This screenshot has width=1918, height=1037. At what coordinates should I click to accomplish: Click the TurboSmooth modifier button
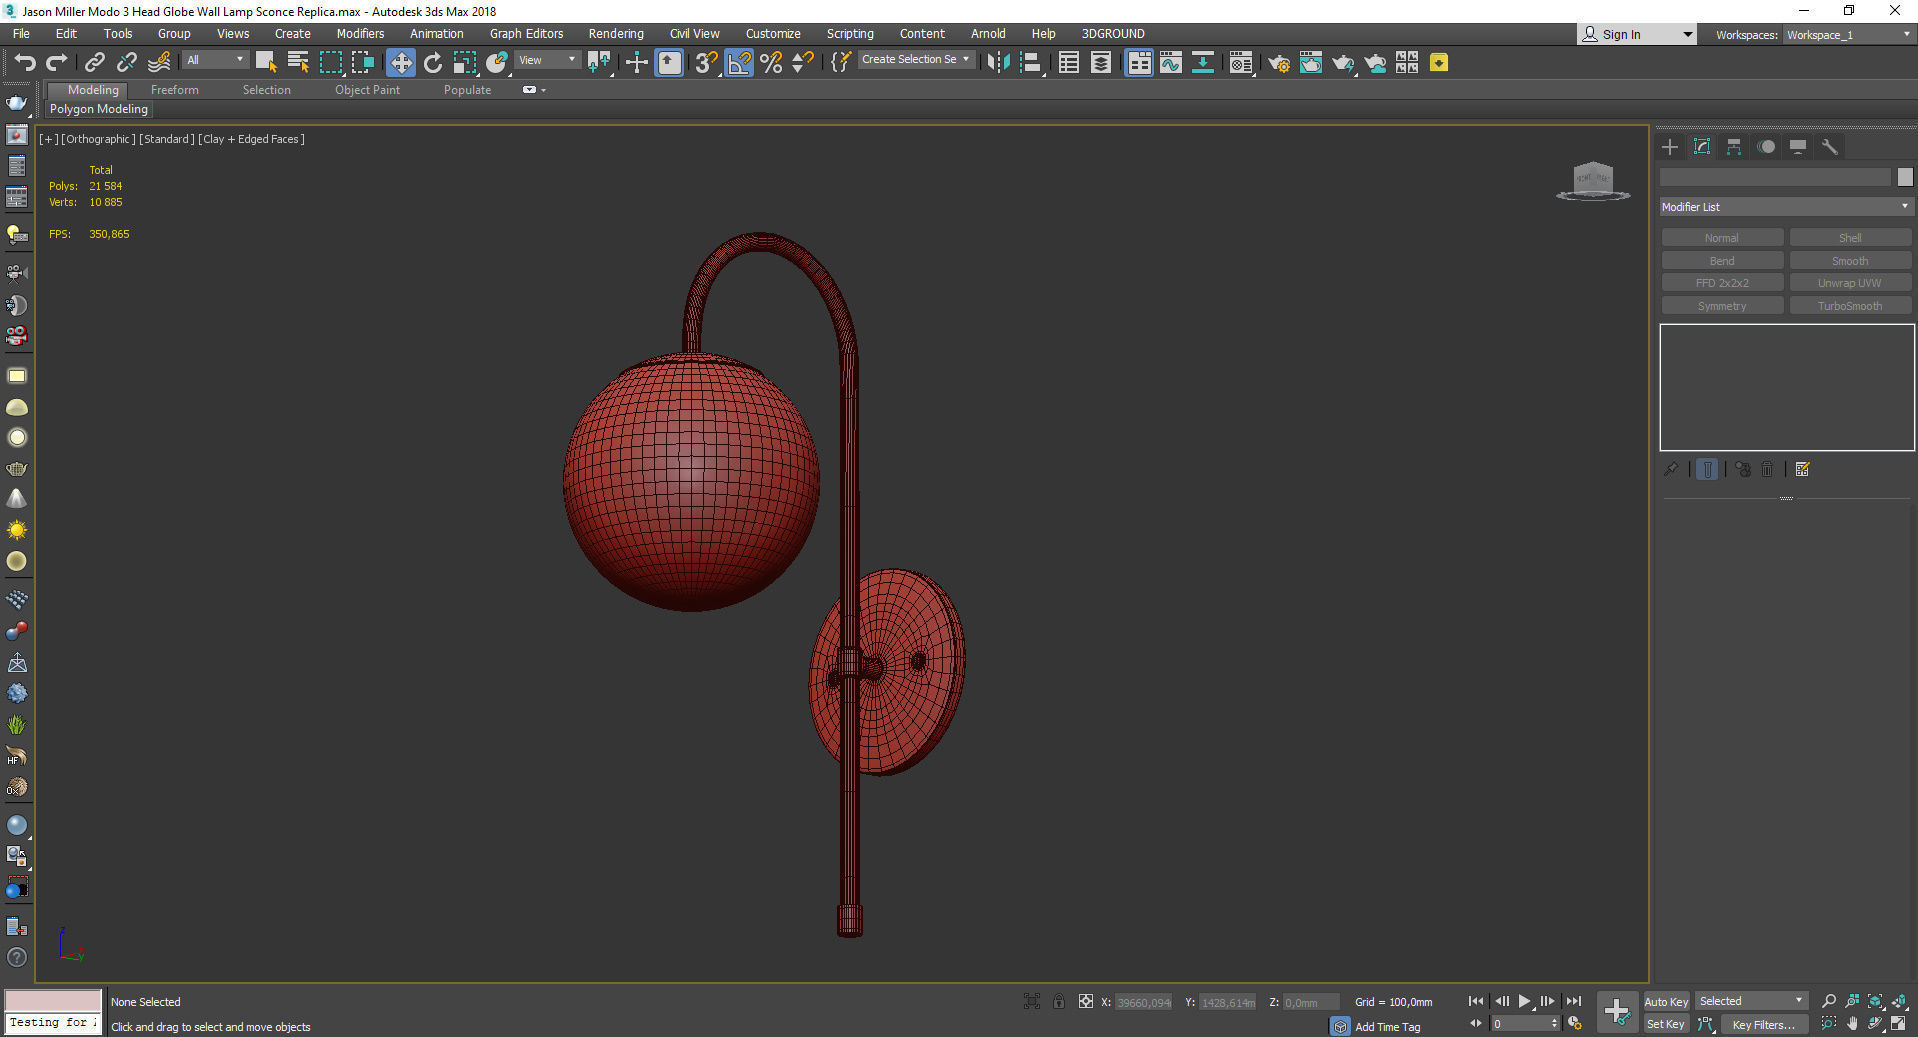1850,306
